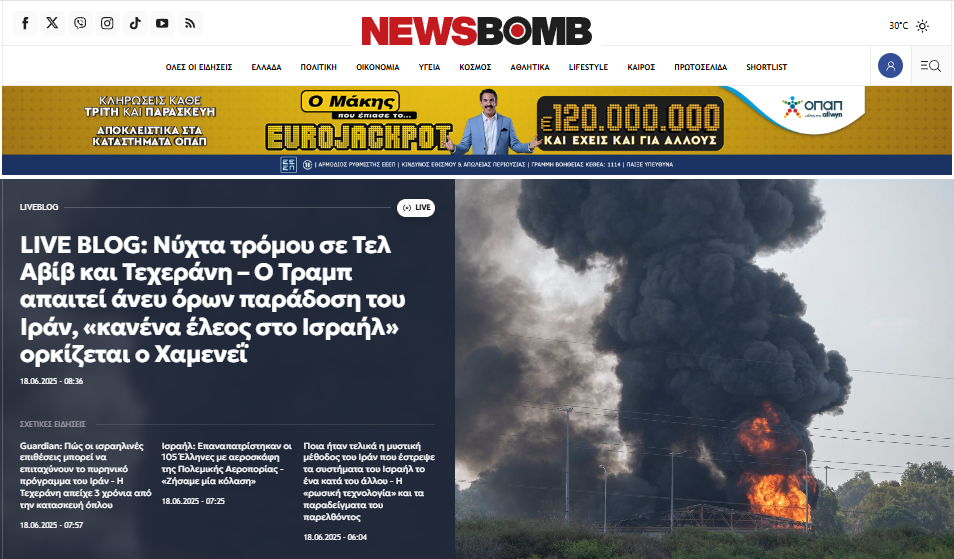954x559 pixels.
Task: Open the LIVE BLOG headline about Tel Aviv
Action: [x=213, y=299]
